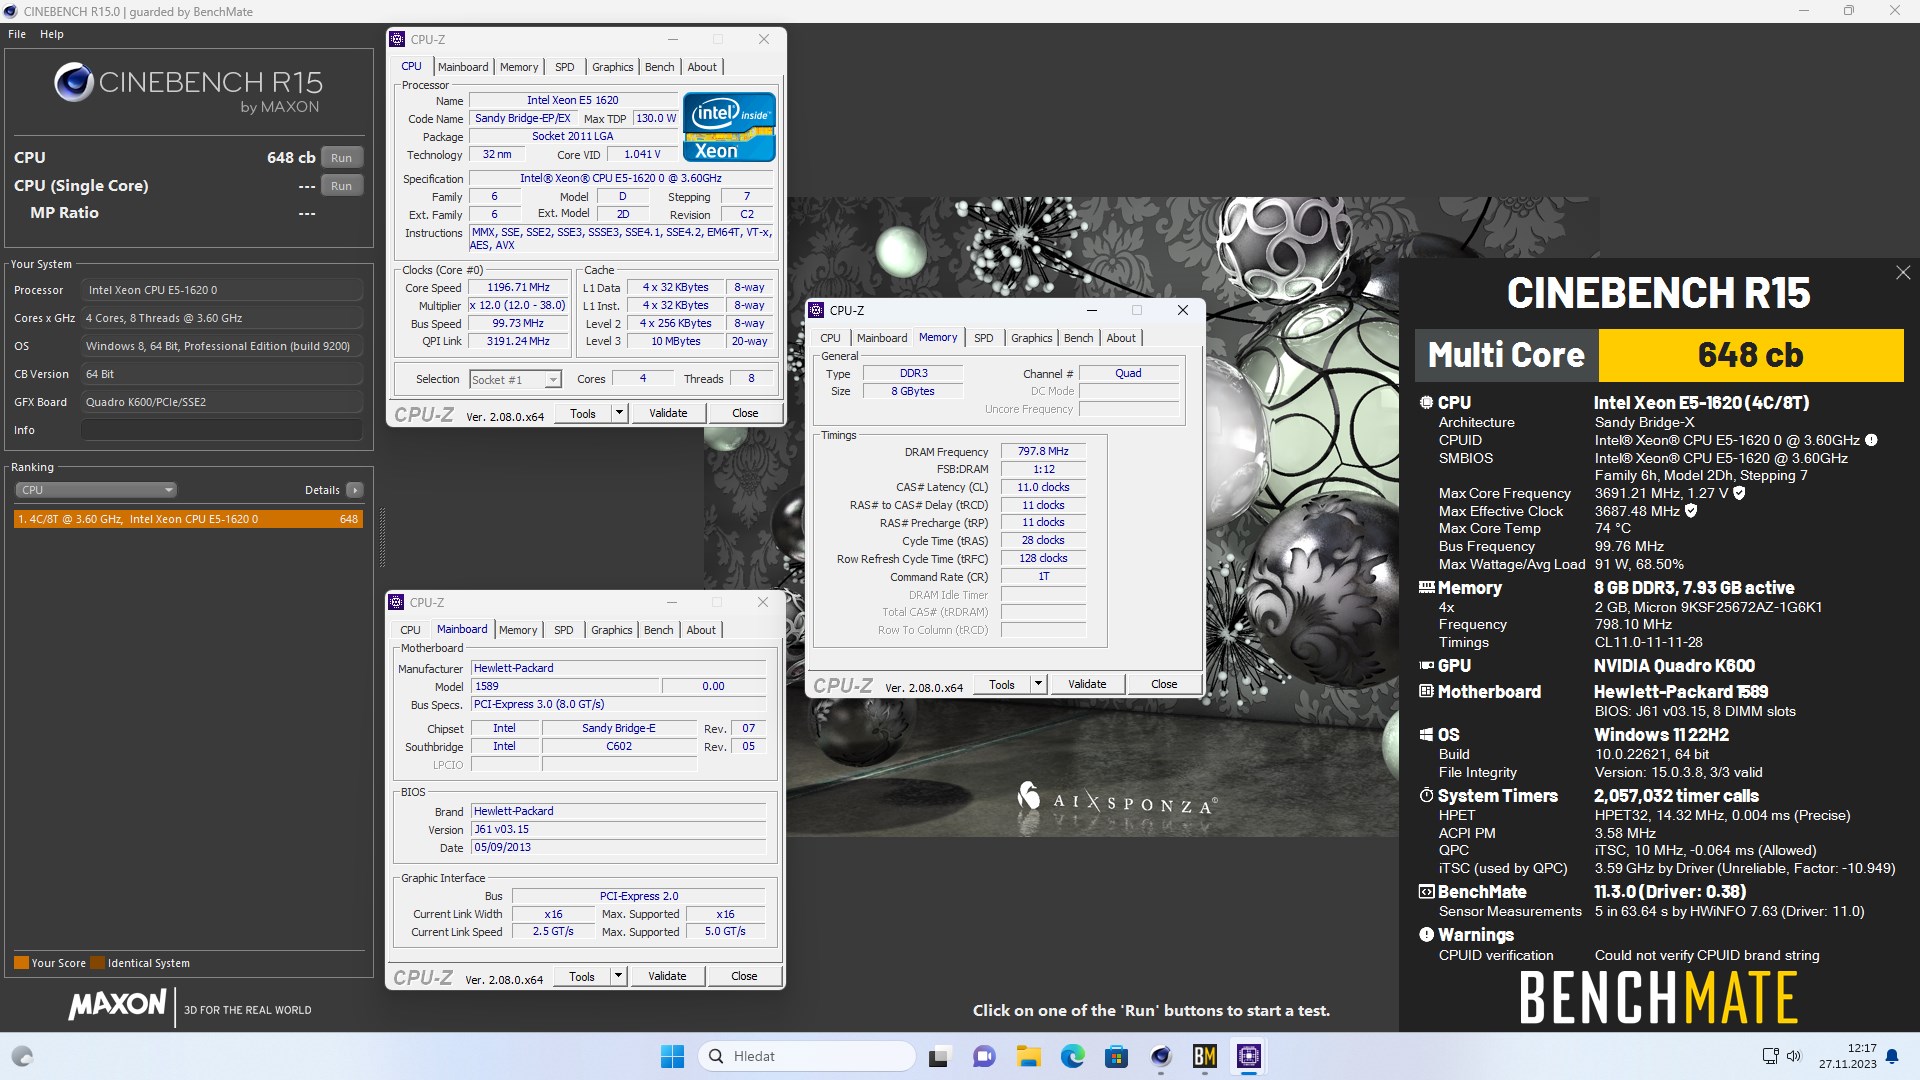Run the CPU (Single Core) test
This screenshot has height=1080, width=1920.
click(342, 186)
